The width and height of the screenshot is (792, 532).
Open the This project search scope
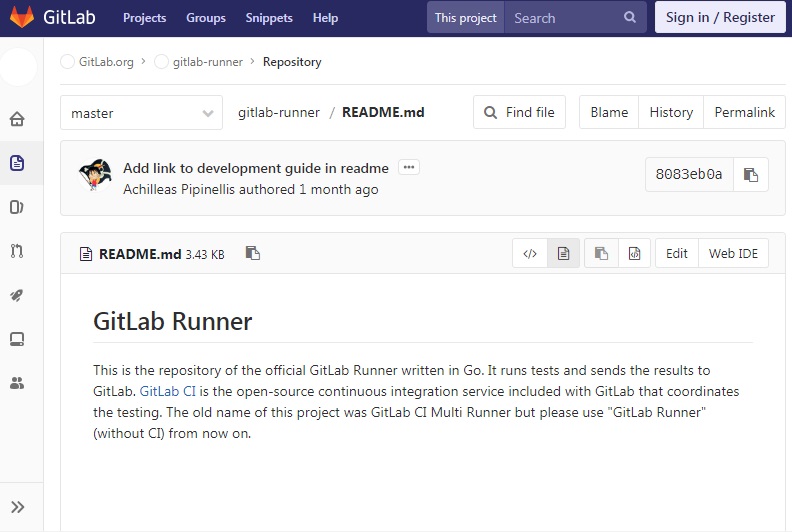465,18
